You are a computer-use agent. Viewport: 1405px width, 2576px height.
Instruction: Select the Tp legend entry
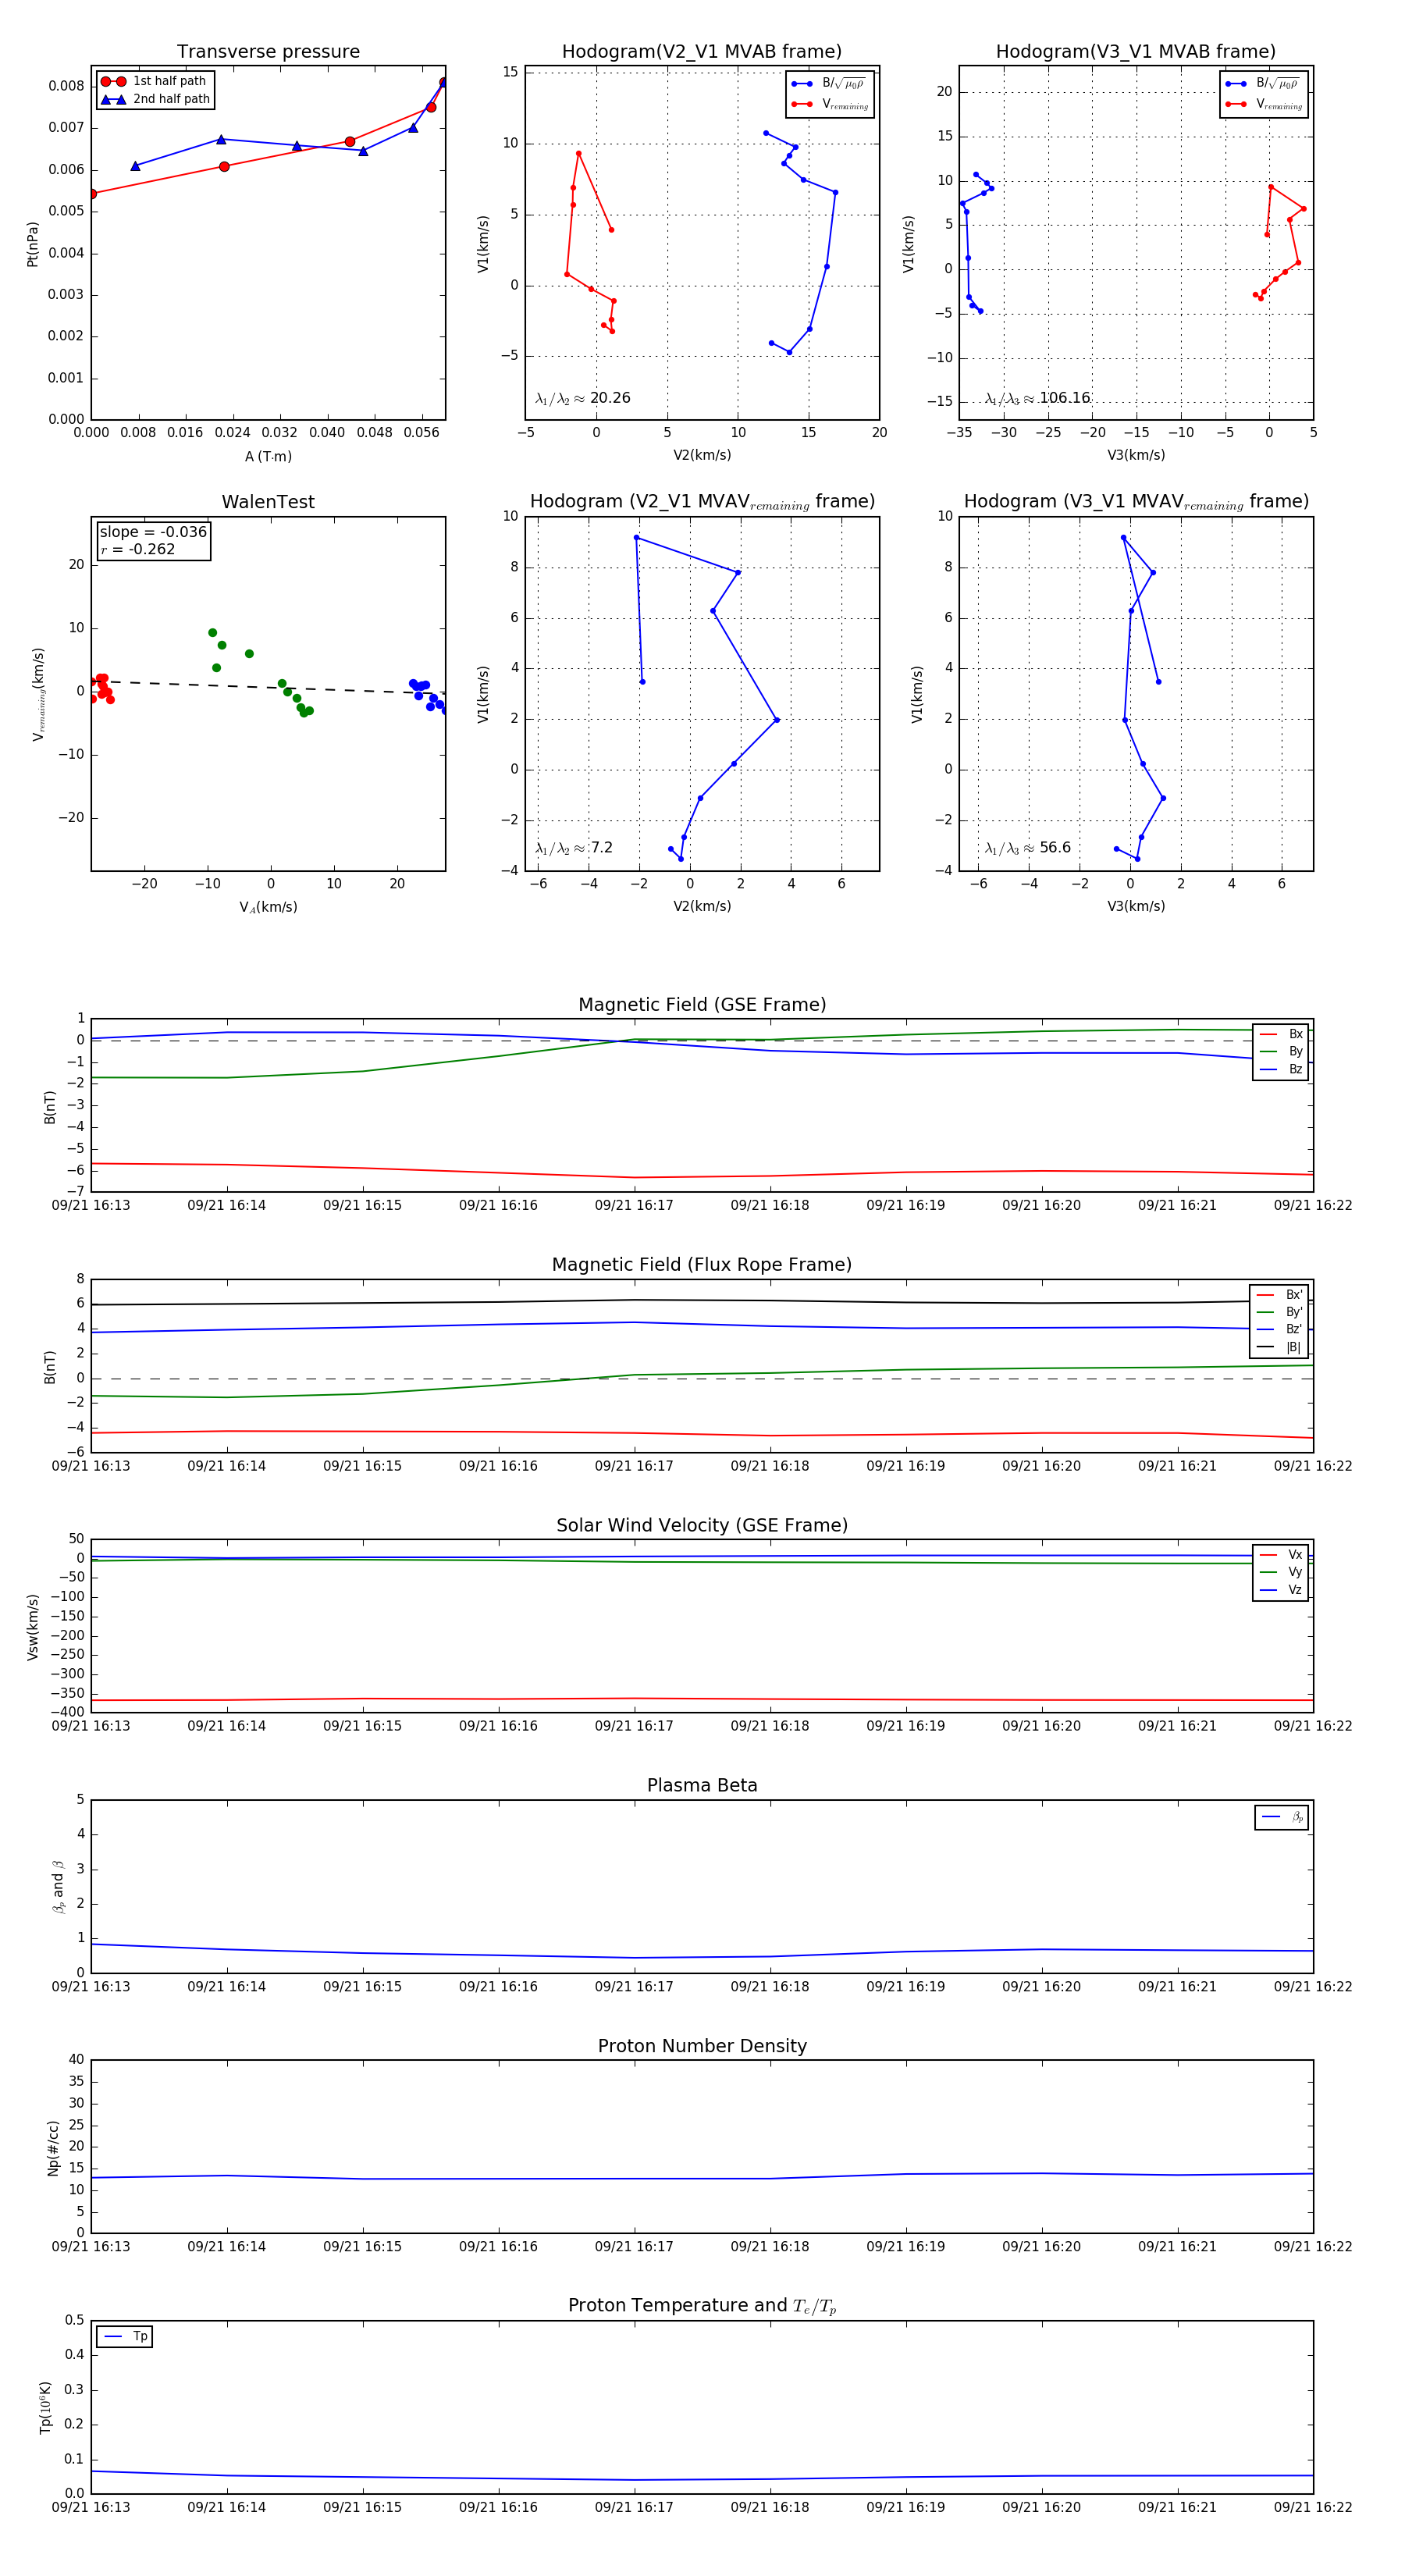coord(125,2337)
